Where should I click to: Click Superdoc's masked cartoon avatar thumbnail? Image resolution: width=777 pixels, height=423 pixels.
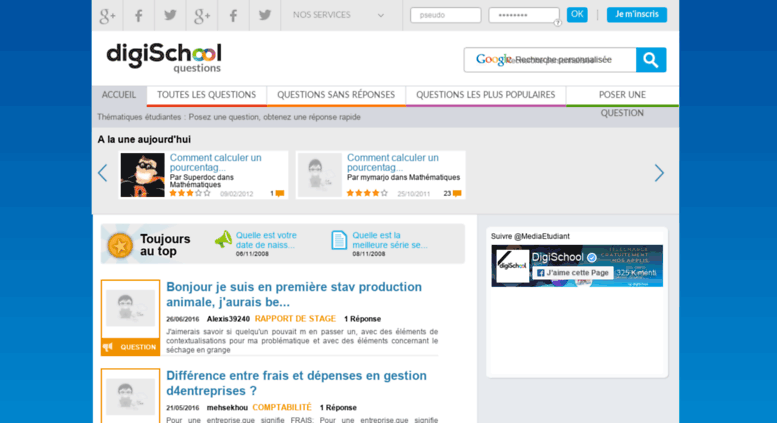pos(143,175)
